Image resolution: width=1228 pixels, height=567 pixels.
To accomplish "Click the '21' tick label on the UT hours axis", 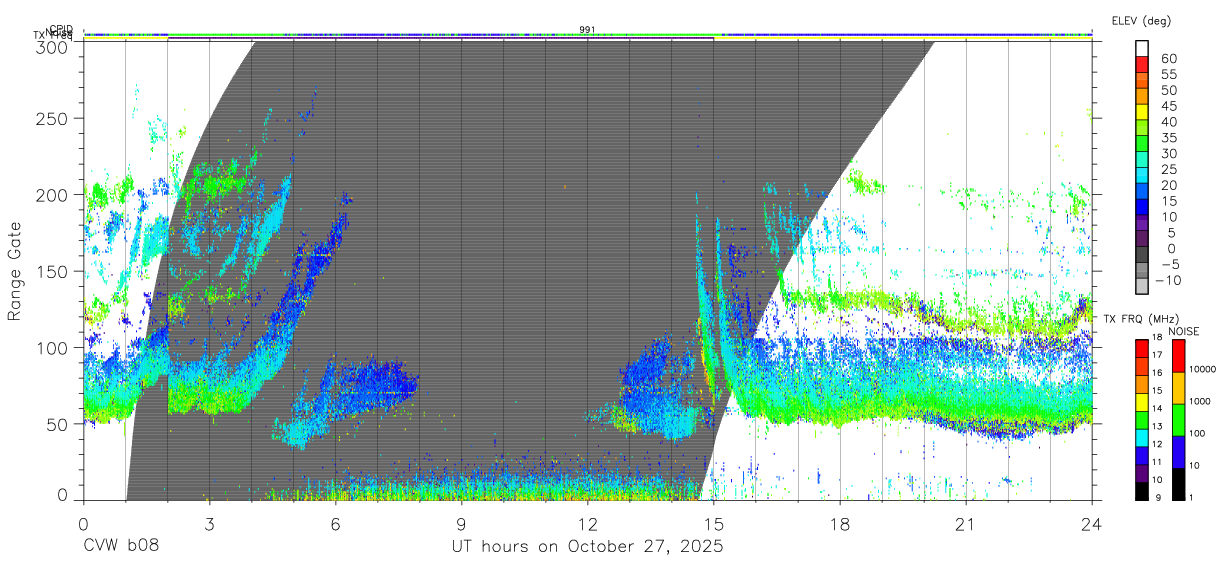I will pos(966,524).
